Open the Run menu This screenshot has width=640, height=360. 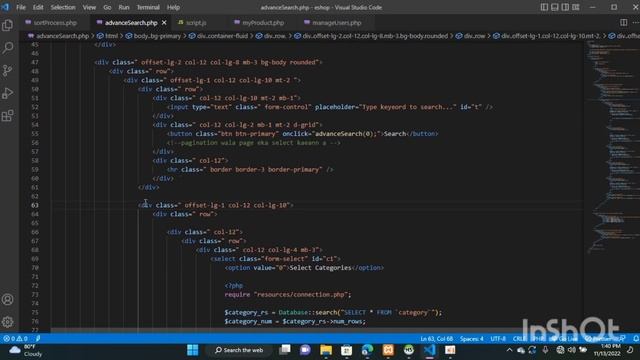click(x=124, y=7)
